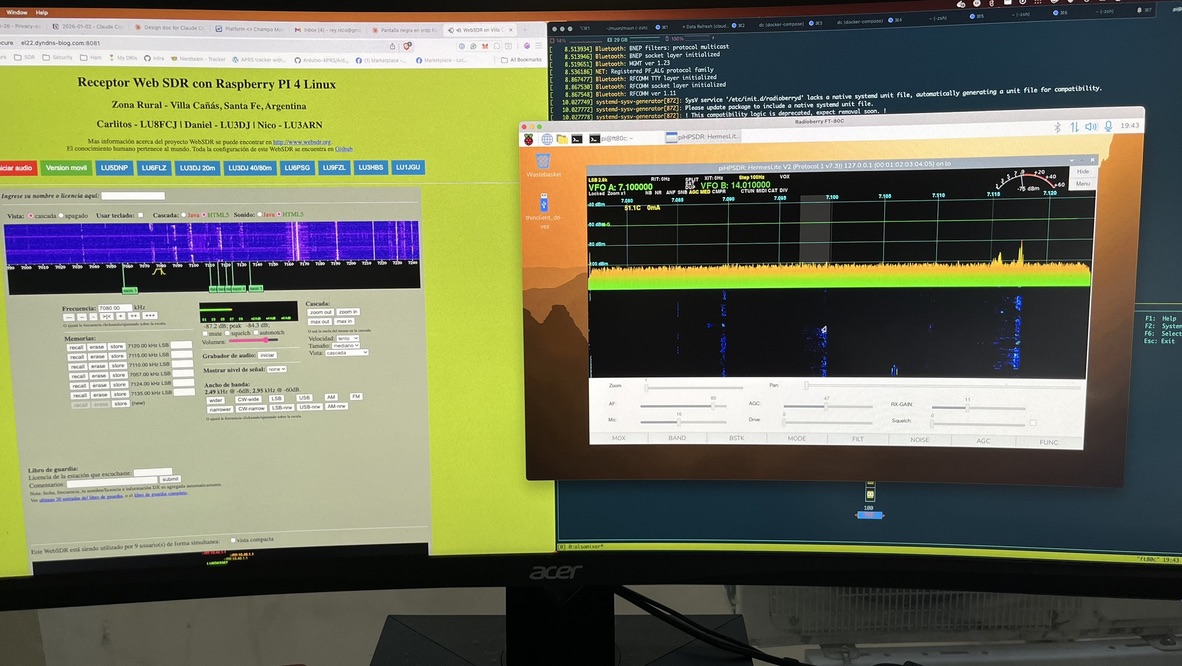Open the piHPSDR Menu button
Image resolution: width=1182 pixels, height=666 pixels.
coord(1082,184)
